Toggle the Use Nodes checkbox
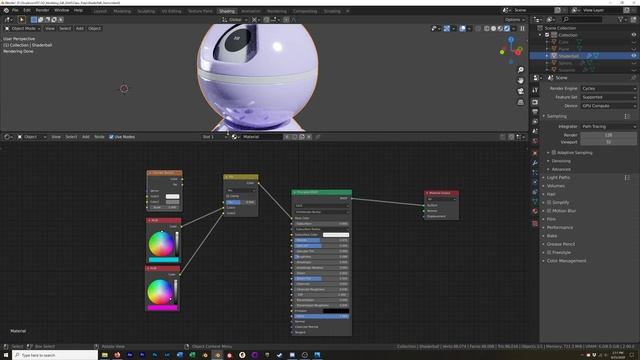The width and height of the screenshot is (640, 360). click(111, 137)
